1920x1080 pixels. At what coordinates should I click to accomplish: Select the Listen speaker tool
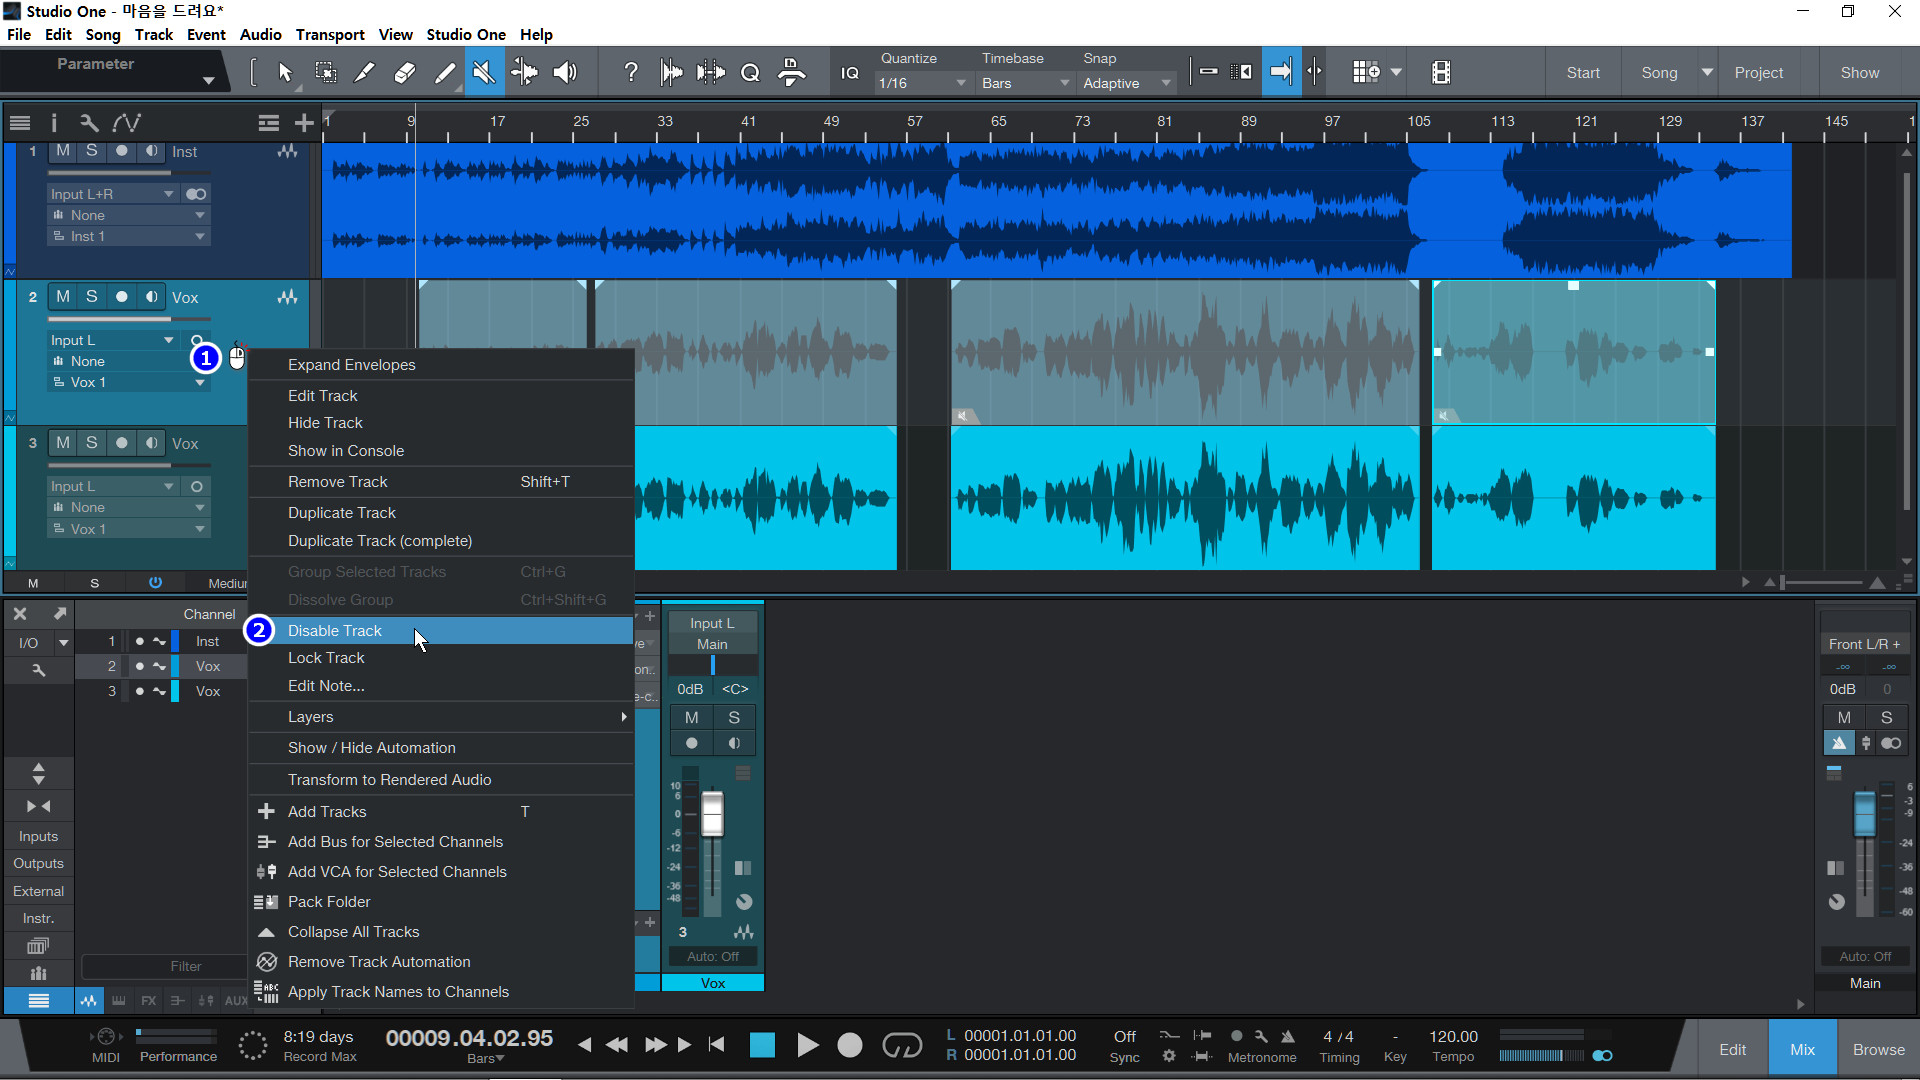[x=565, y=72]
